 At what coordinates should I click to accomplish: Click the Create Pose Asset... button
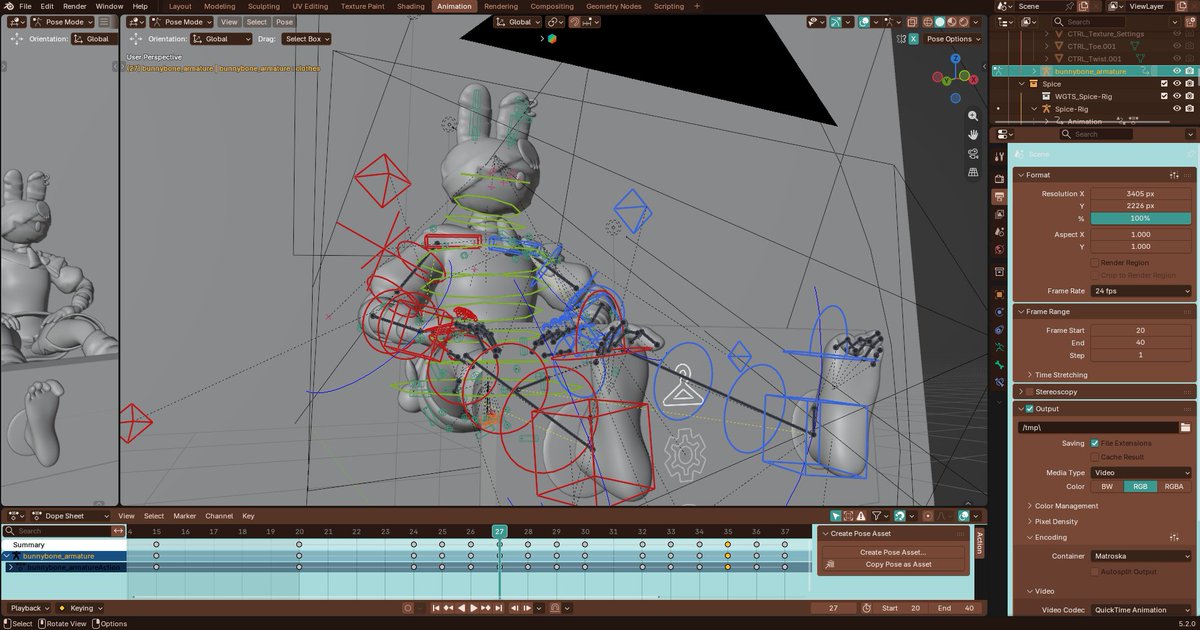(x=893, y=552)
